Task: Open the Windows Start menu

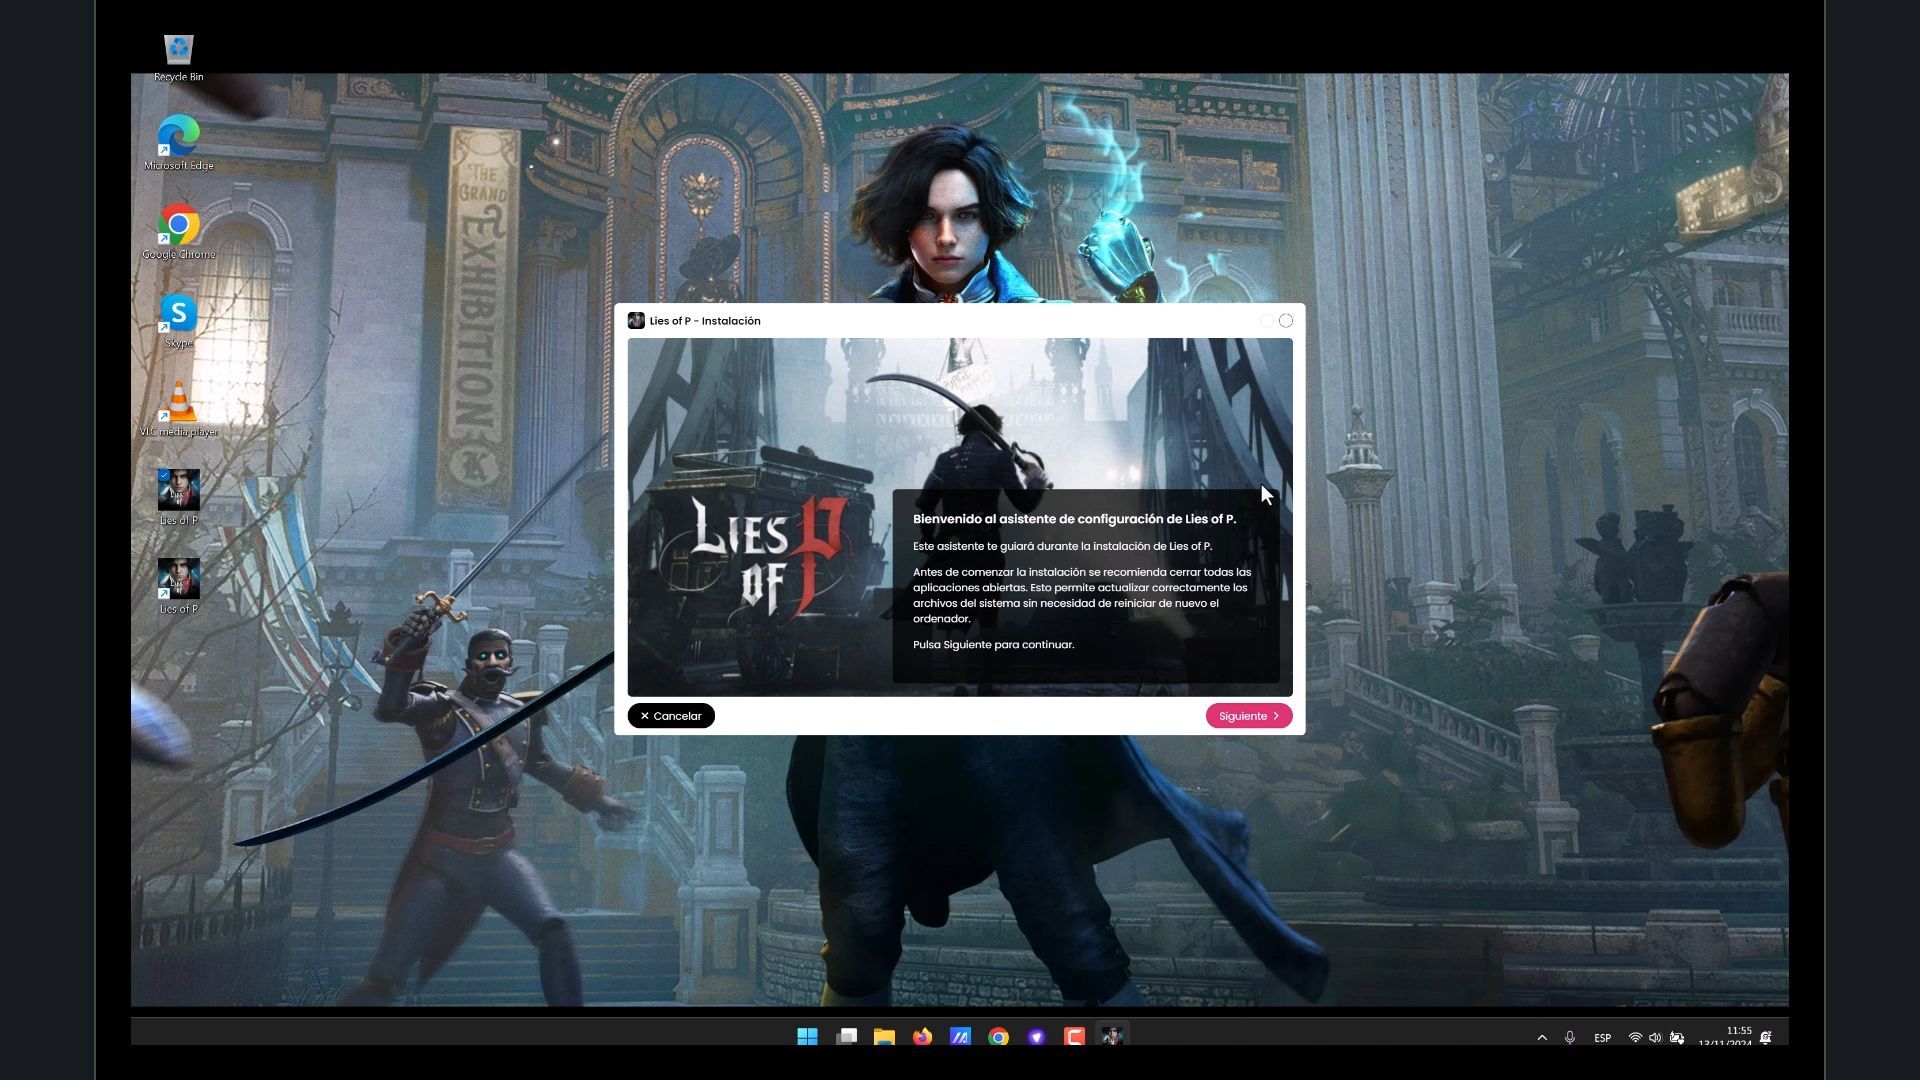Action: [x=808, y=1037]
